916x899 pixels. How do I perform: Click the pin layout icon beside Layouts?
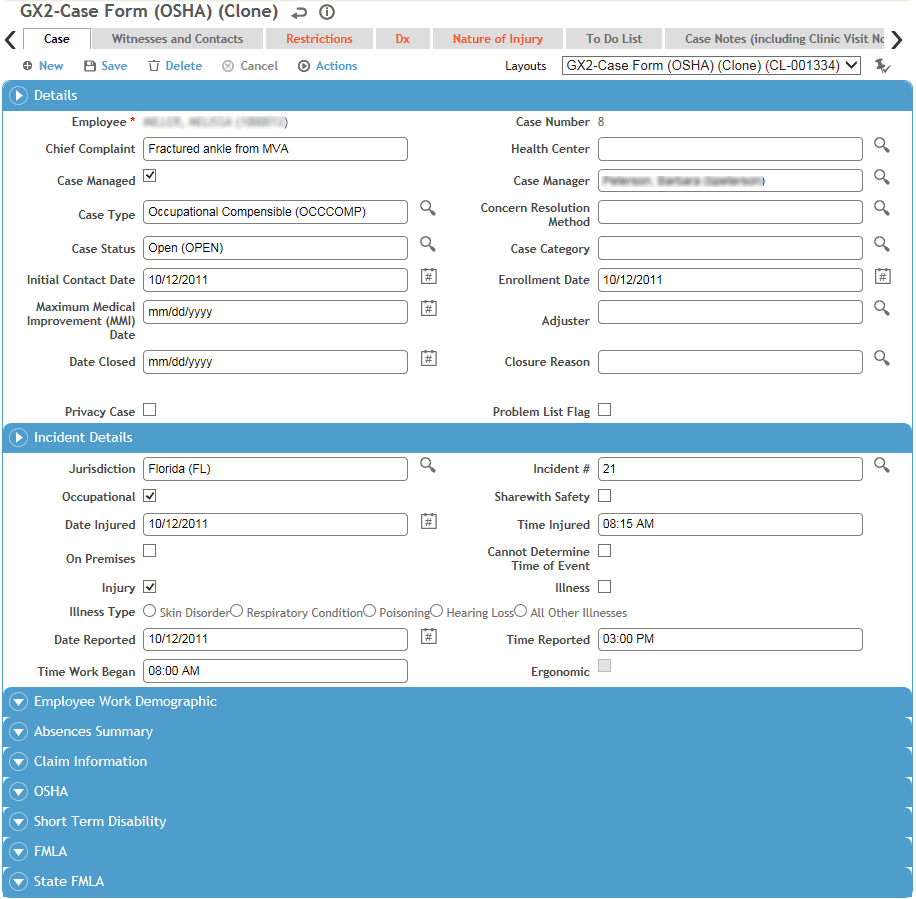coord(882,66)
